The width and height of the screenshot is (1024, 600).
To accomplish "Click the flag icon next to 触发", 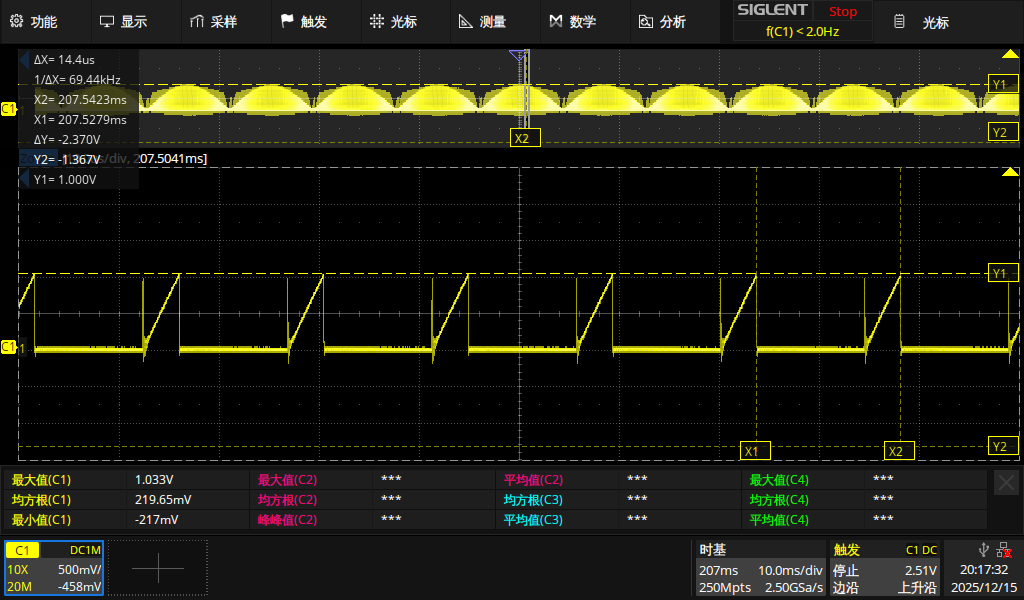I will coord(287,22).
